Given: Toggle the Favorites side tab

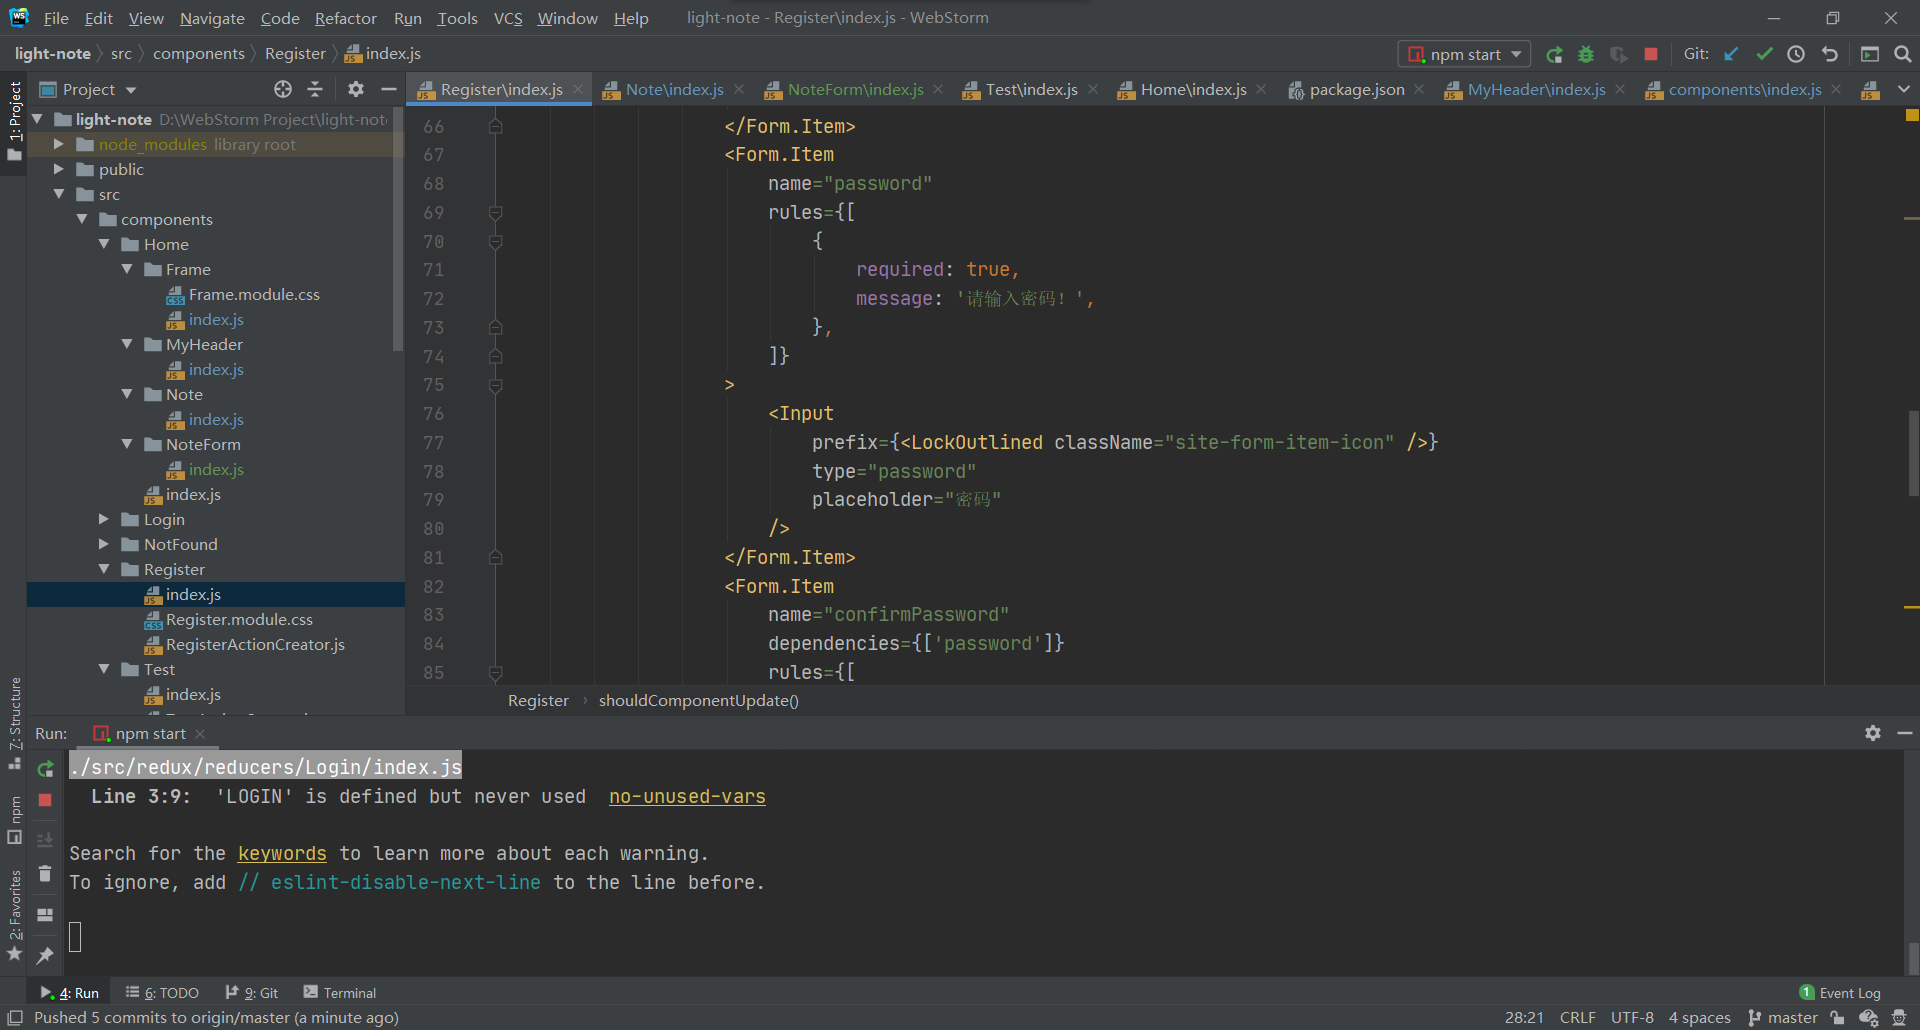Looking at the screenshot, I should point(14,916).
